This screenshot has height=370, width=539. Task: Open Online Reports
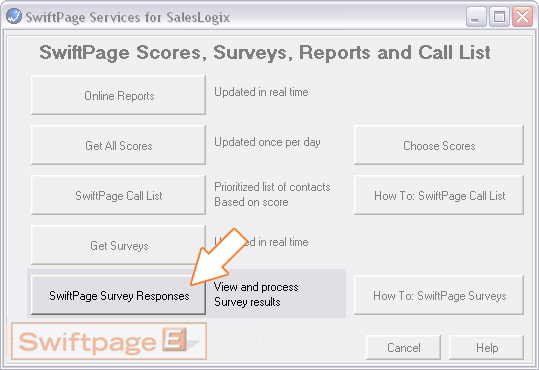(x=119, y=95)
